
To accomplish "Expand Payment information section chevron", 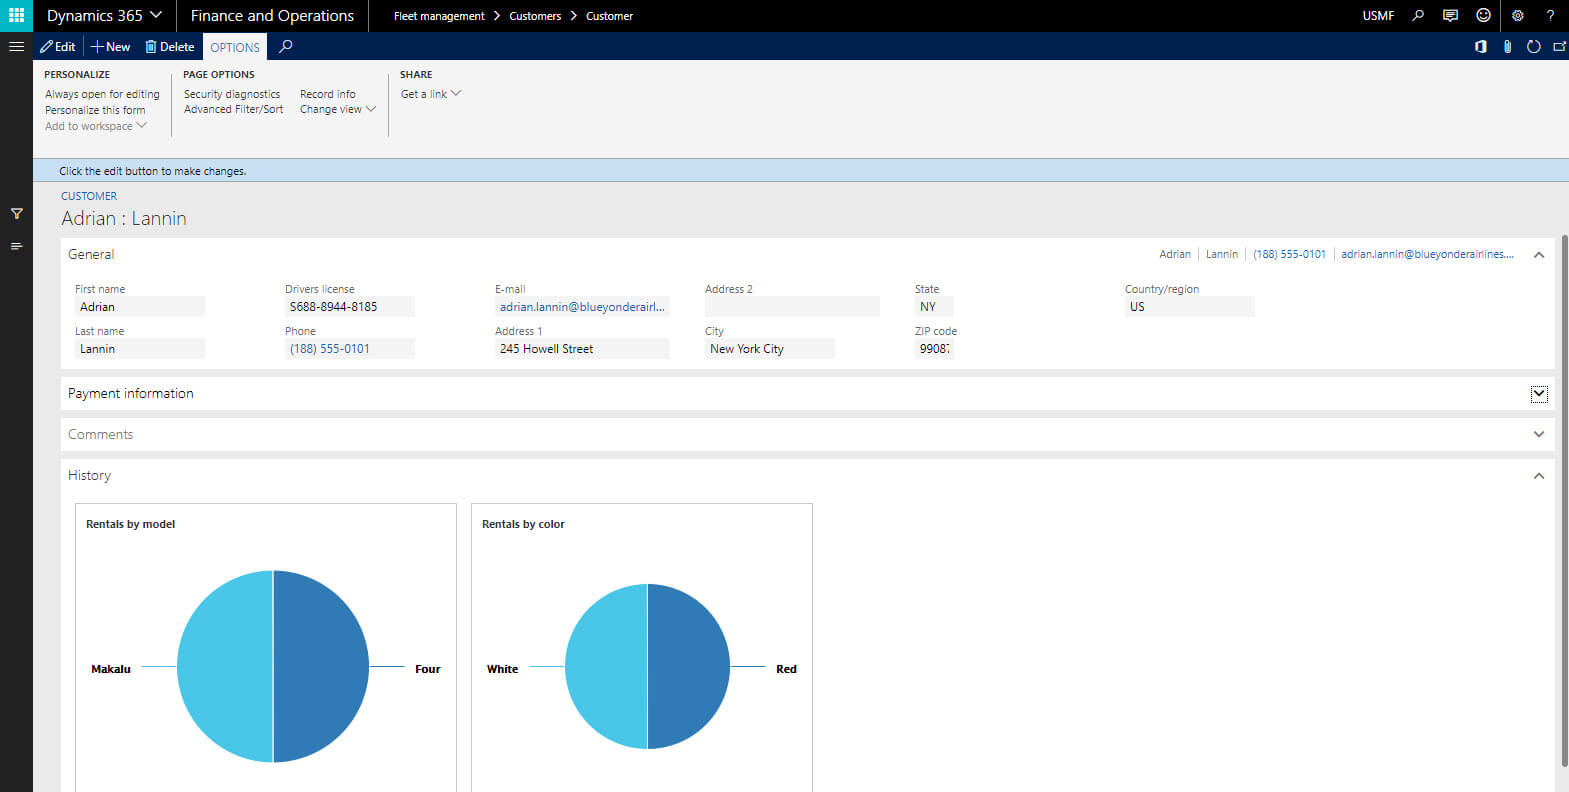I will click(x=1539, y=394).
